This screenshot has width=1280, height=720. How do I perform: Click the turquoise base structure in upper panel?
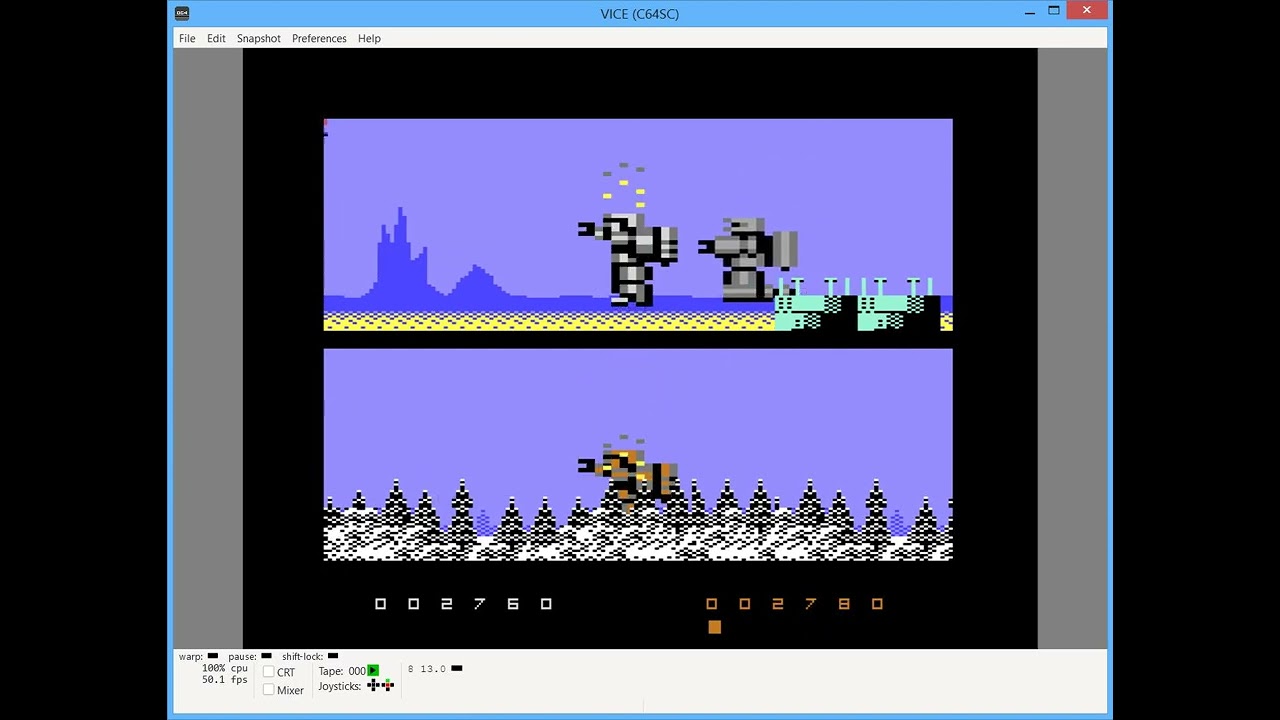[x=858, y=305]
